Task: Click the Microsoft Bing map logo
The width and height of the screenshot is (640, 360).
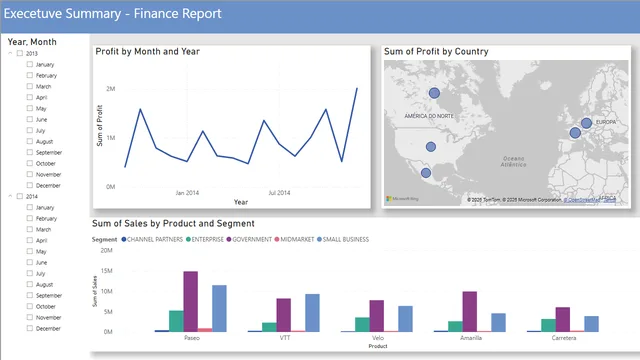Action: (402, 199)
